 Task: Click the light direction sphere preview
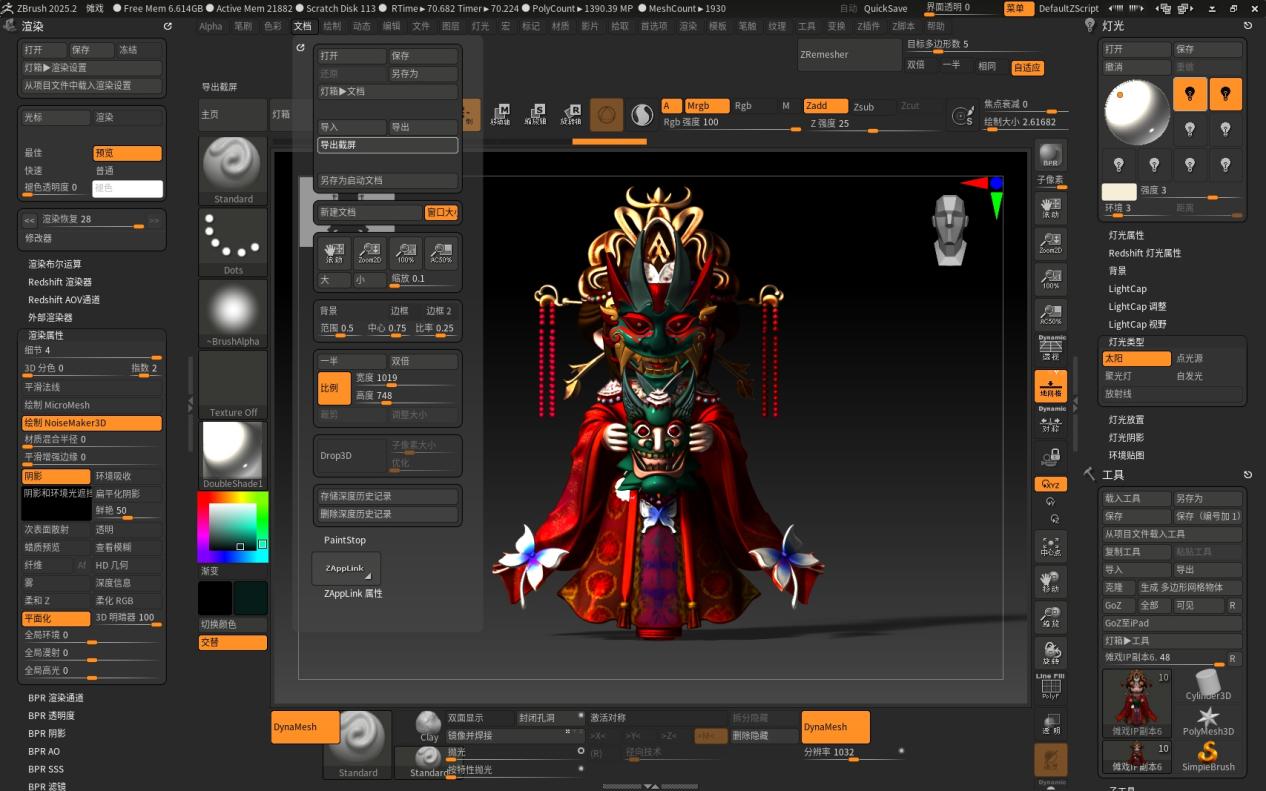(1136, 111)
